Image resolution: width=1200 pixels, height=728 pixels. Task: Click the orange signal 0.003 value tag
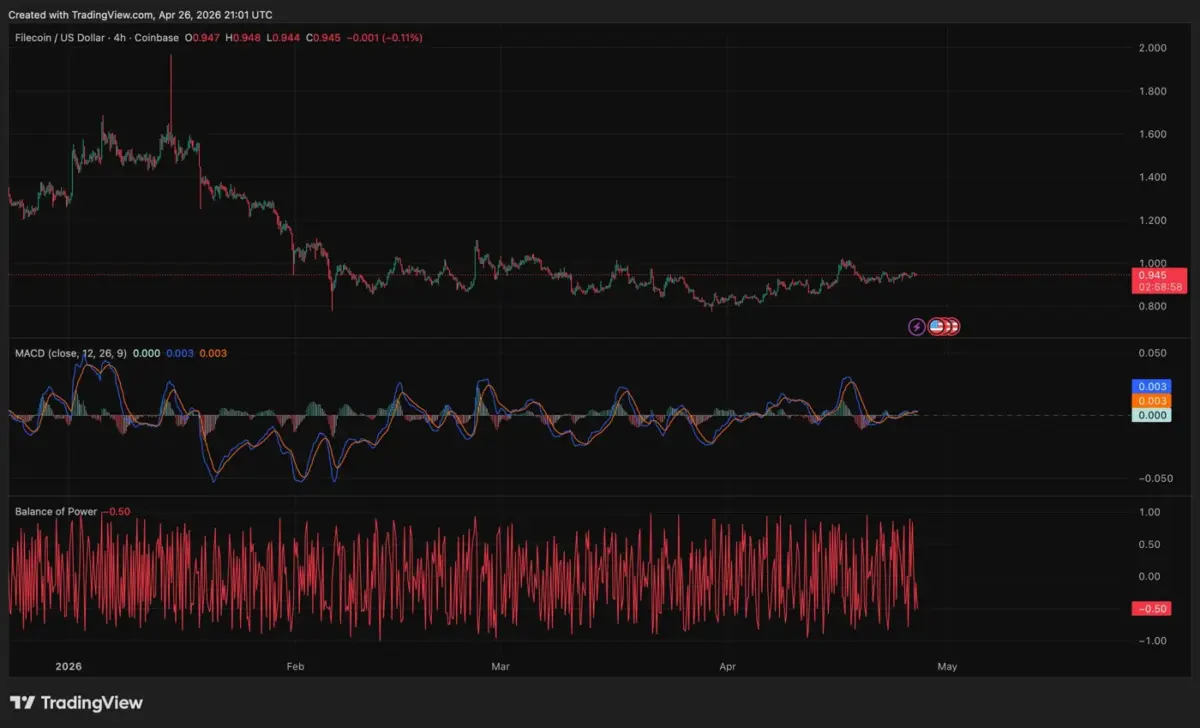1150,400
